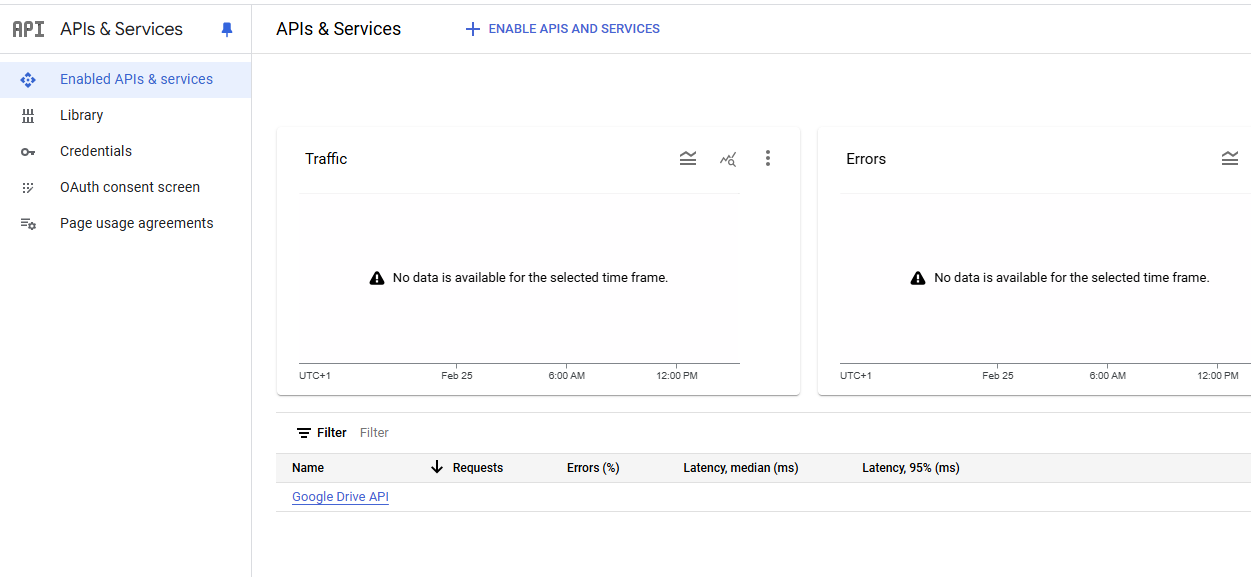Sort the table by the Name column
The image size is (1251, 577).
307,467
